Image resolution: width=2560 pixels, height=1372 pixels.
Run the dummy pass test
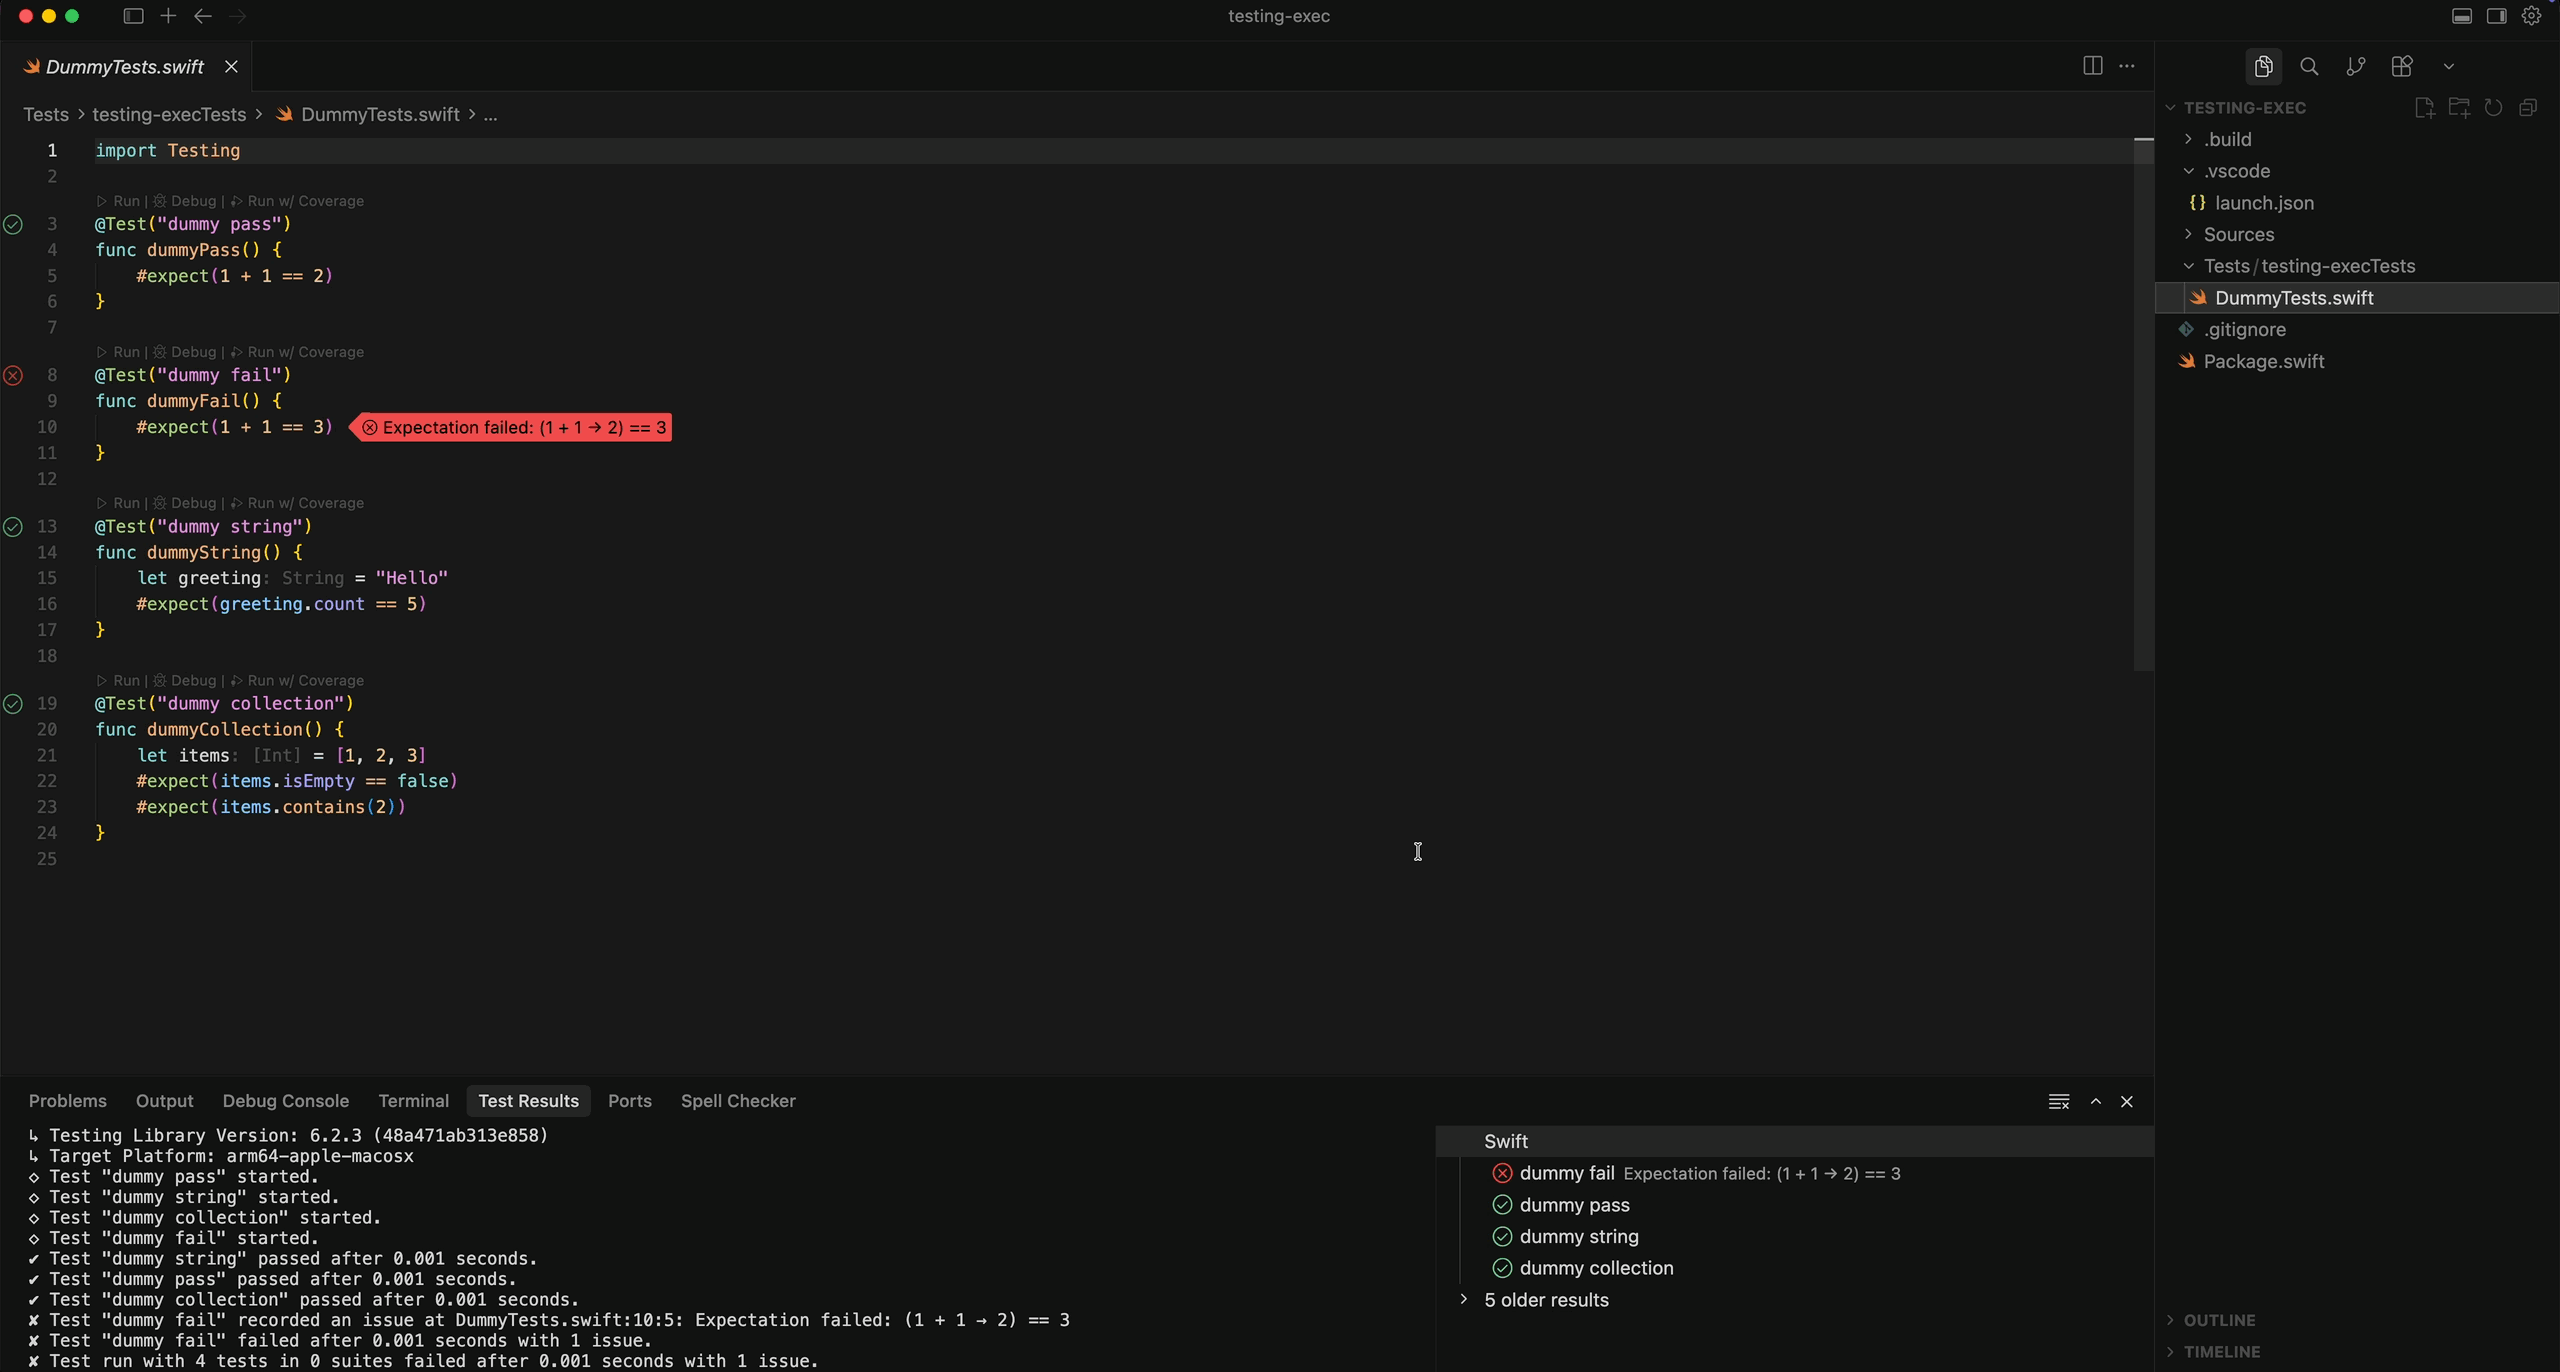(x=125, y=200)
